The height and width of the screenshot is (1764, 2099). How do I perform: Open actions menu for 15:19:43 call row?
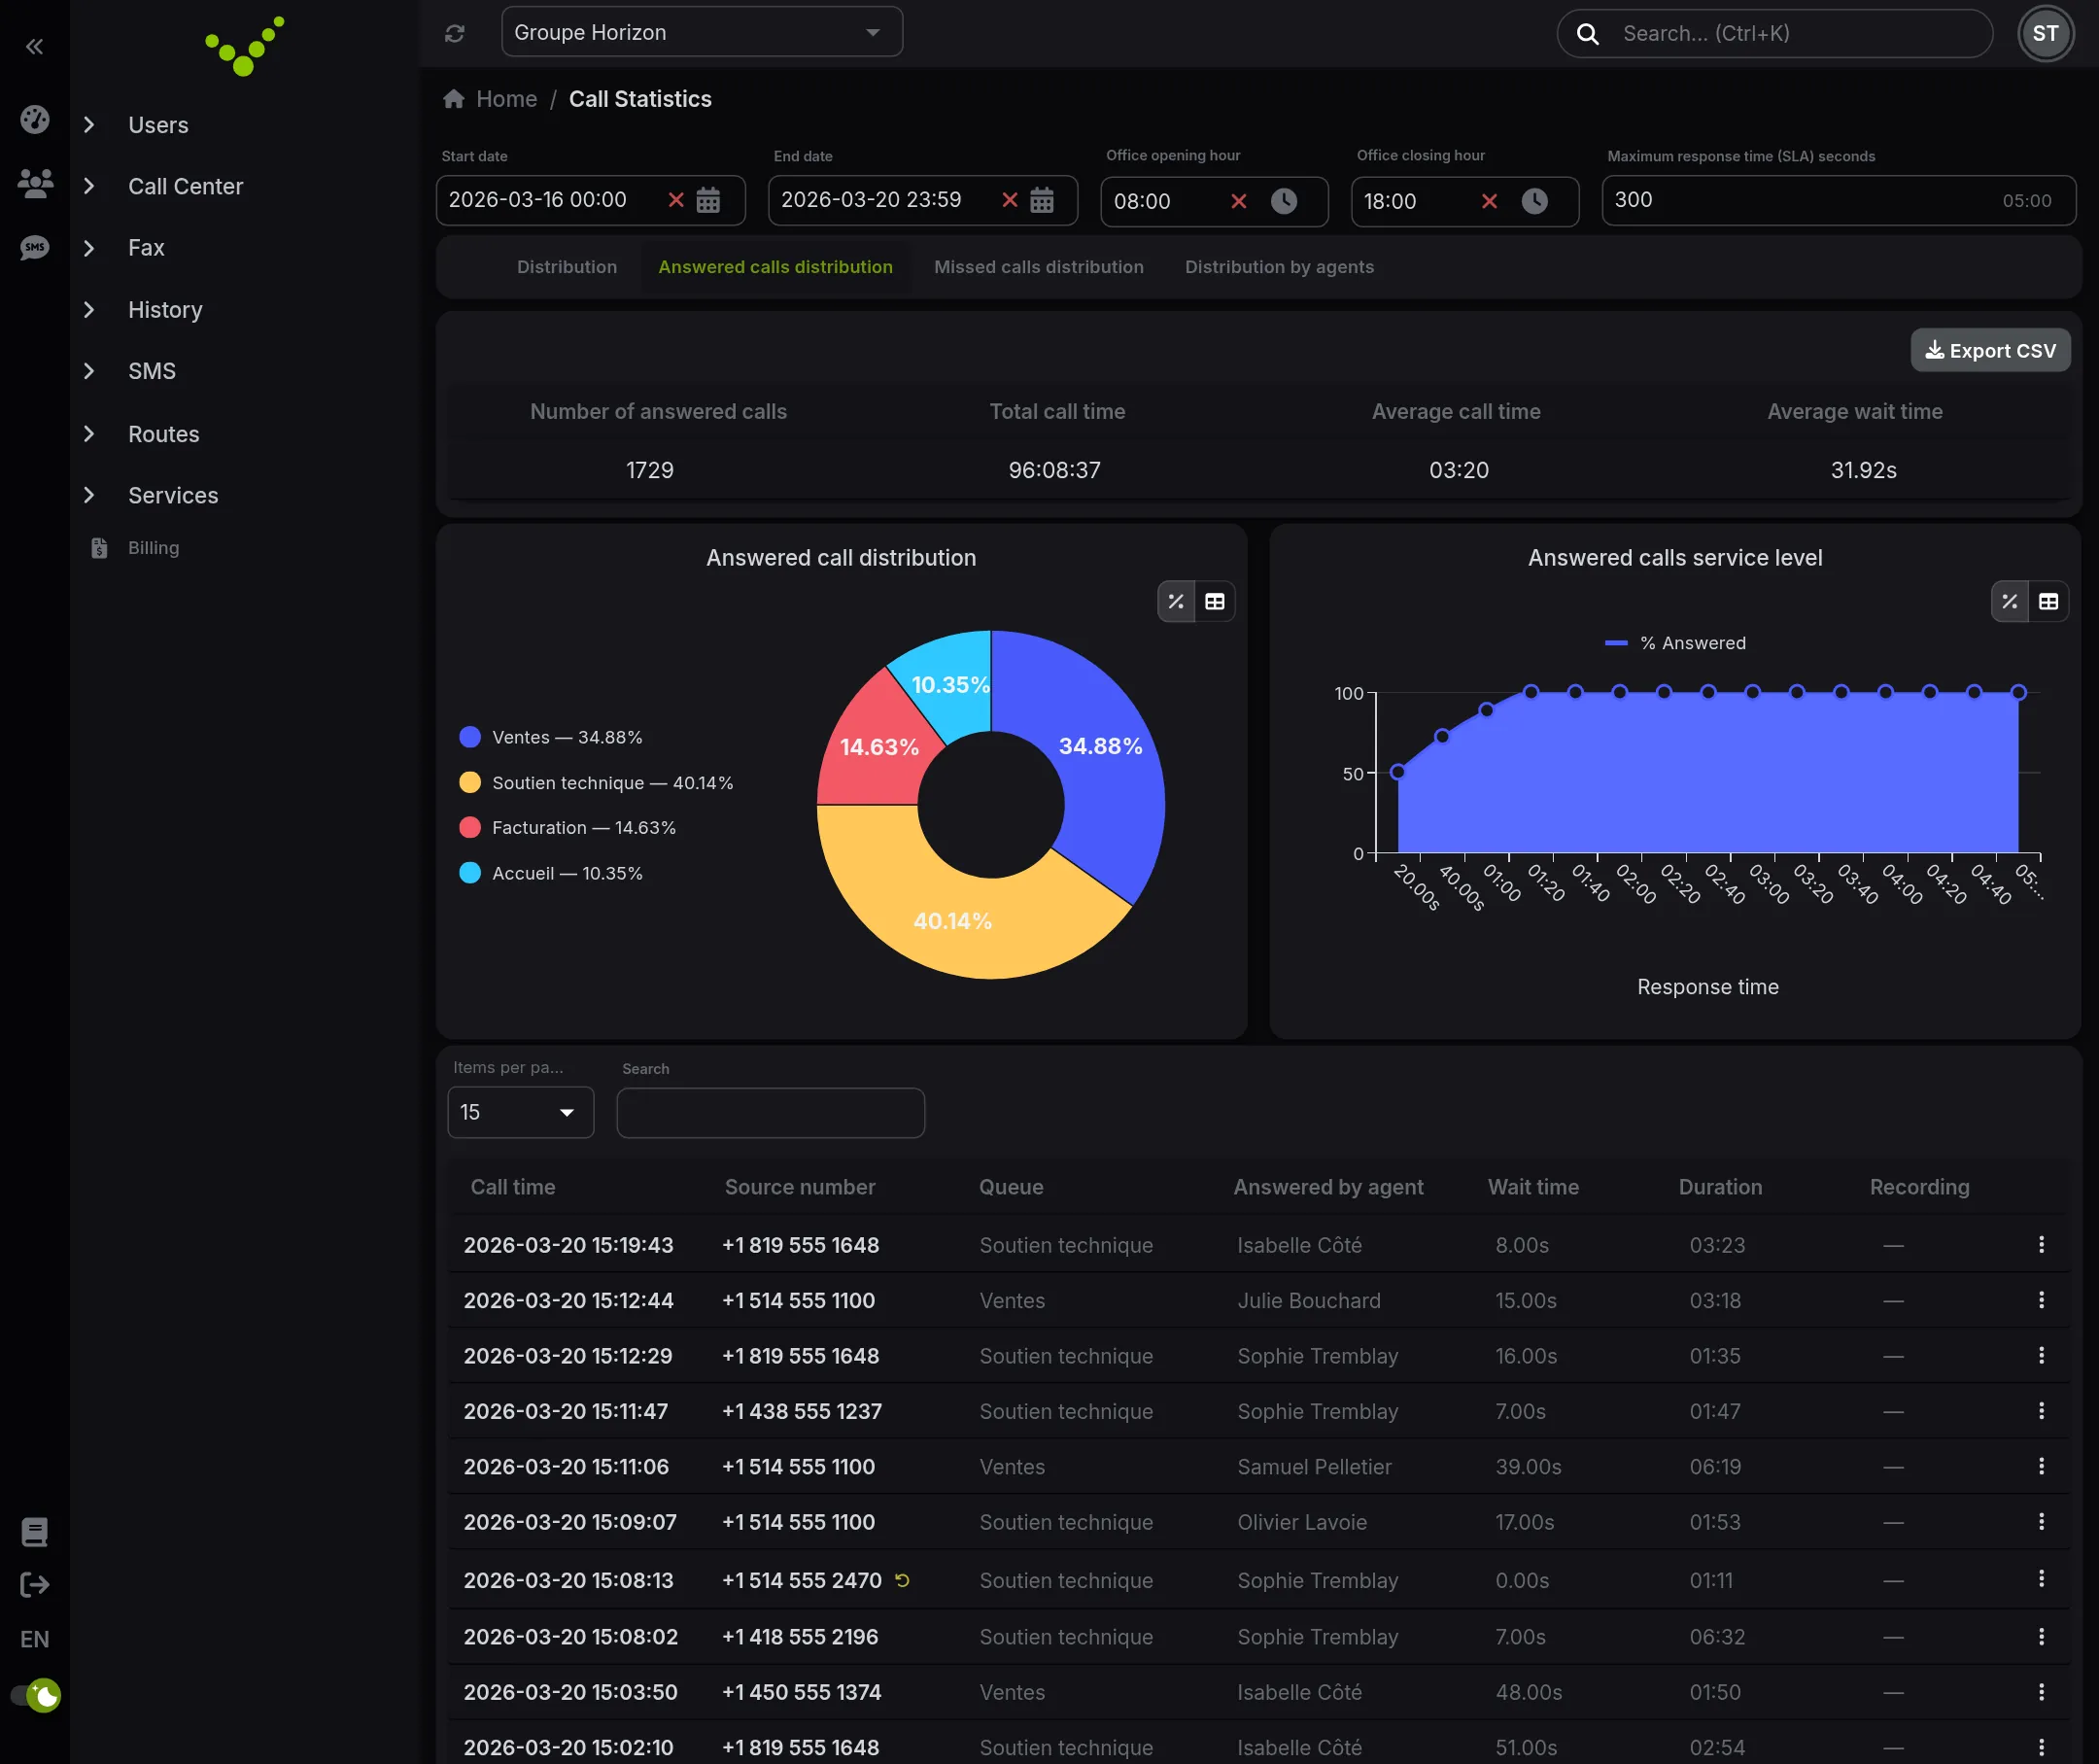pos(2041,1245)
